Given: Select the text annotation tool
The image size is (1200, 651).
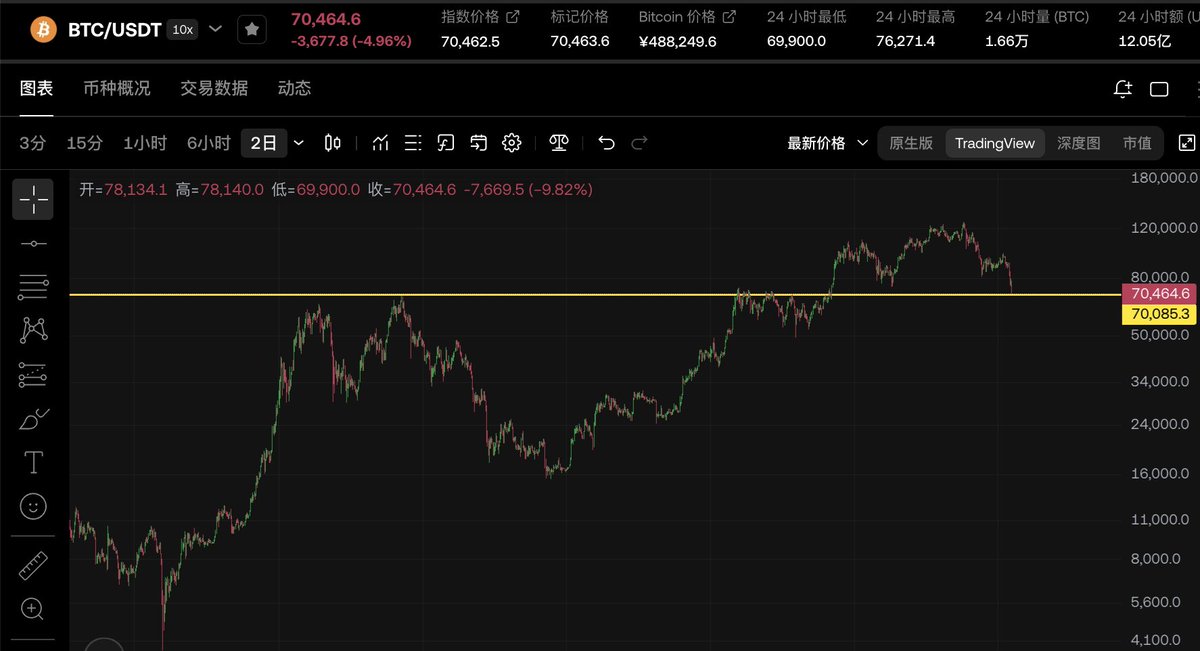Looking at the screenshot, I should coord(33,462).
